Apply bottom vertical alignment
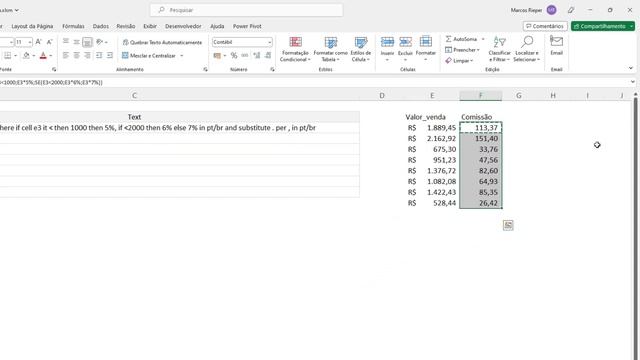Image resolution: width=640 pixels, height=360 pixels. click(x=87, y=42)
